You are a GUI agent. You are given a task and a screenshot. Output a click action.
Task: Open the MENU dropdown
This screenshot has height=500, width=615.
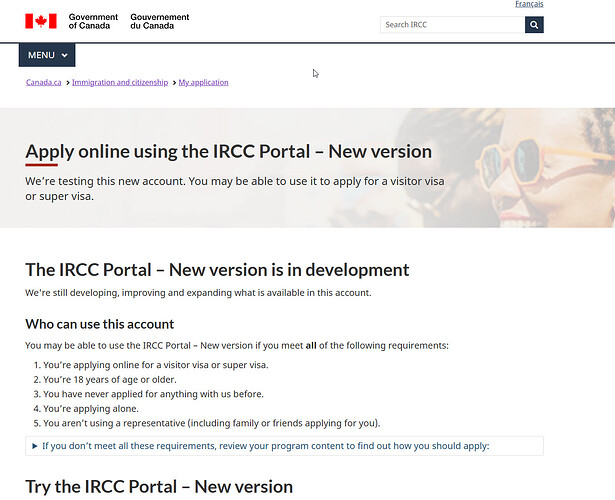(x=47, y=55)
